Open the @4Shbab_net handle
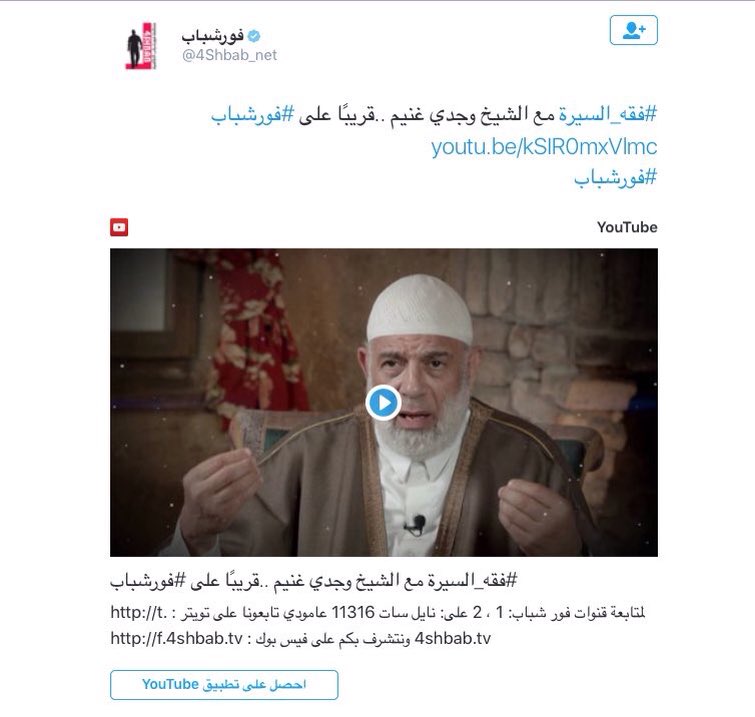This screenshot has height=717, width=755. click(229, 55)
